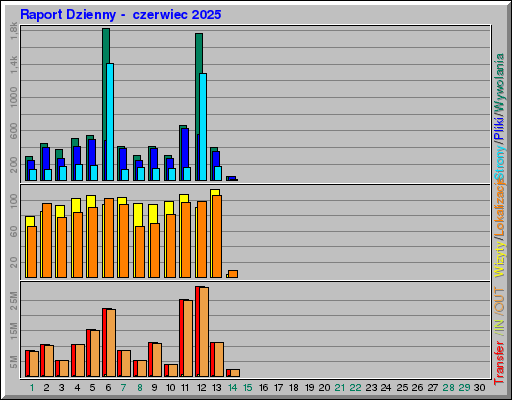Click day label 6 on x-axis
512x400 pixels.
pyautogui.click(x=108, y=388)
